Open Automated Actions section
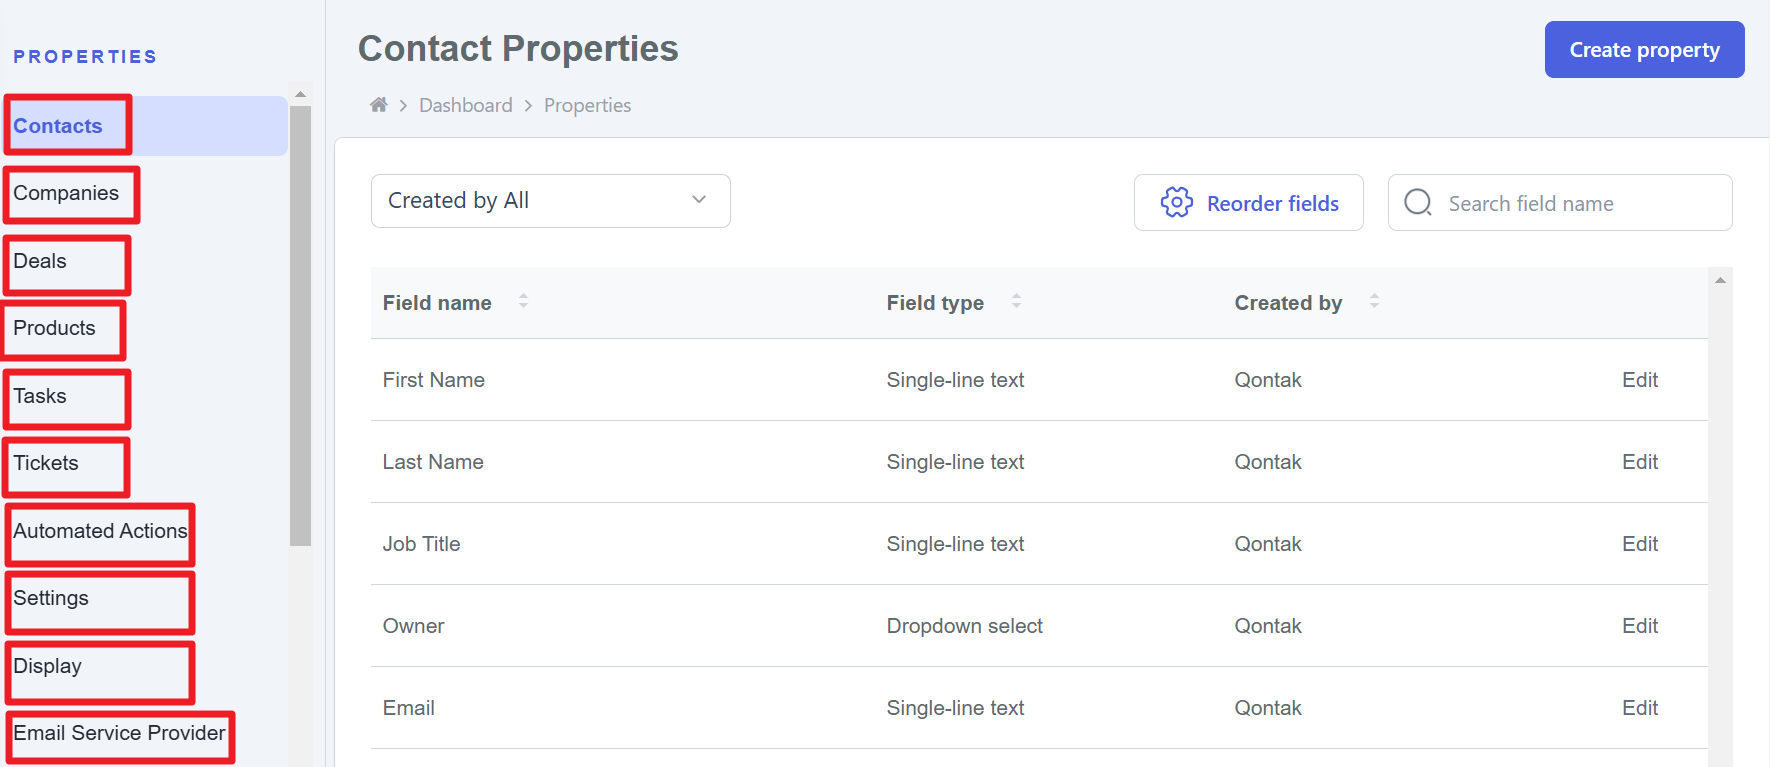The width and height of the screenshot is (1770, 767). coord(100,531)
